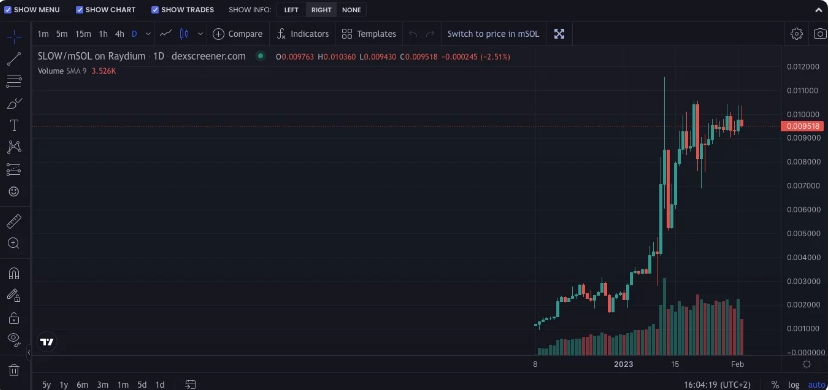Screen dimensions: 829x390
Task: Open chart settings gear icon
Action: pyautogui.click(x=796, y=34)
